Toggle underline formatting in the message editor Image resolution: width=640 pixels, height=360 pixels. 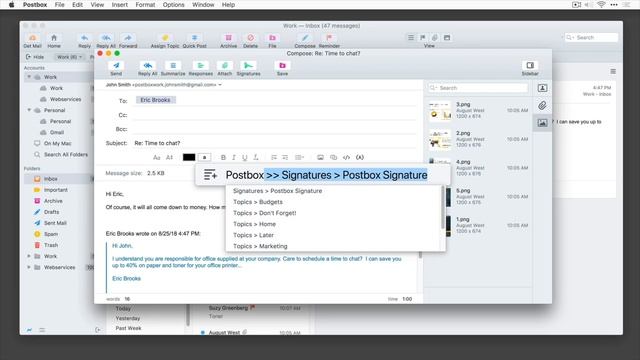click(x=244, y=158)
